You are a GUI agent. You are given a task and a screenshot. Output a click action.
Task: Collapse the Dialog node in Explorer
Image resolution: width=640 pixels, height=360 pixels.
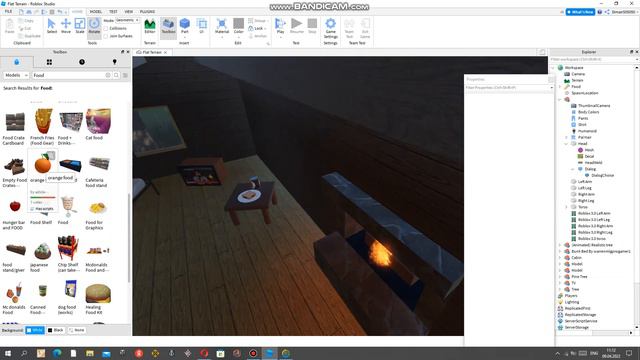click(x=573, y=169)
